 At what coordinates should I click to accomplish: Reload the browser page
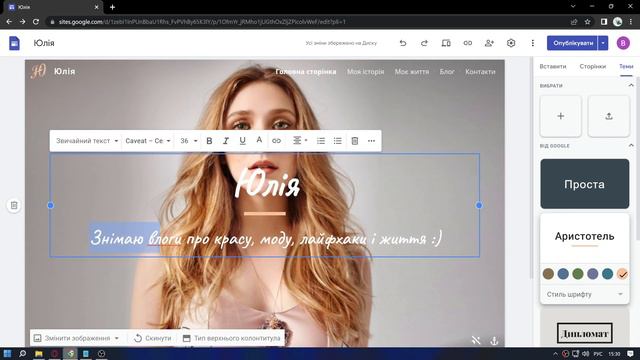[36, 22]
